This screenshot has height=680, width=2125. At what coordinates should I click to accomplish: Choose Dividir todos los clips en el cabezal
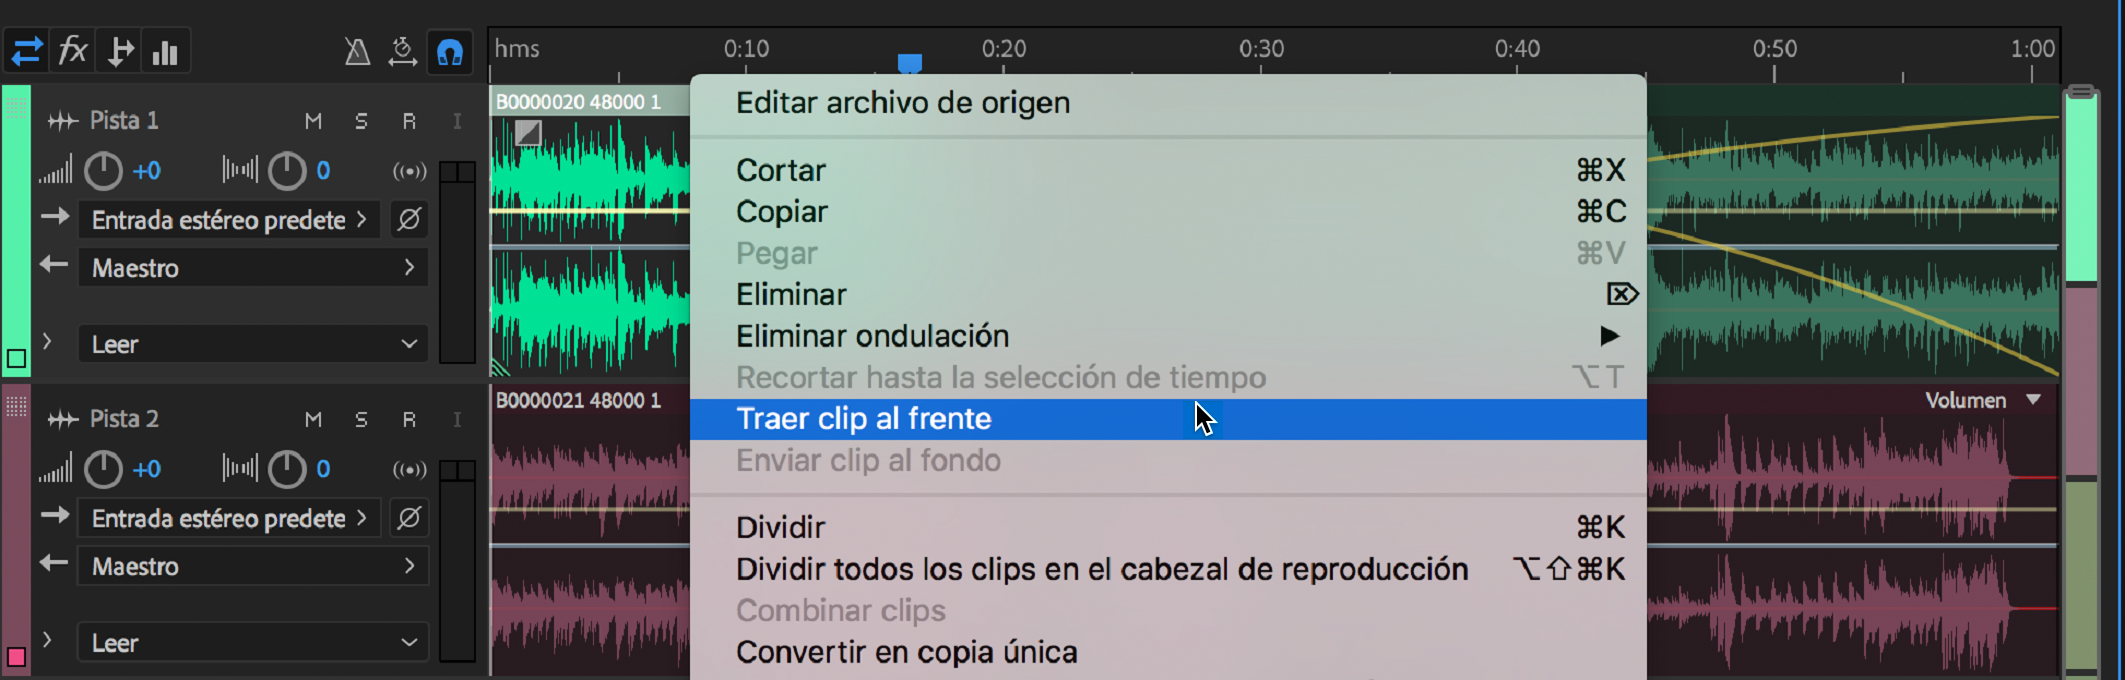point(1101,569)
